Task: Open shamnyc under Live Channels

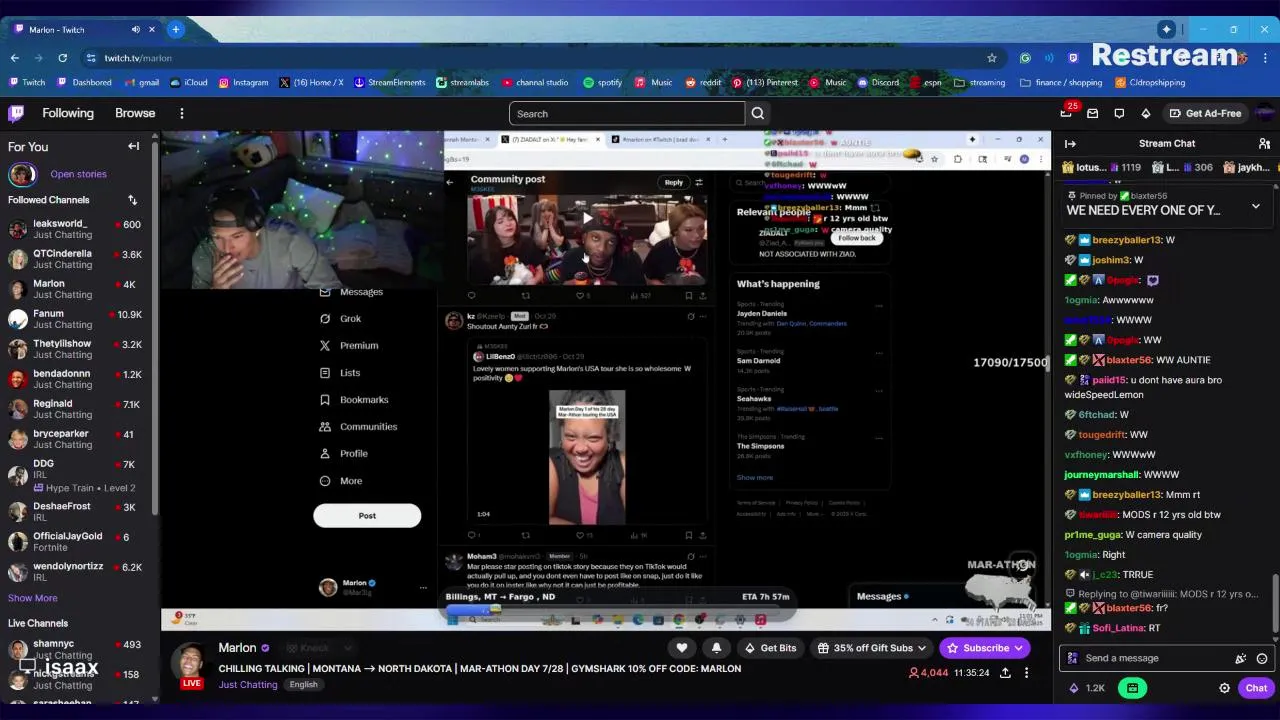Action: point(76,650)
